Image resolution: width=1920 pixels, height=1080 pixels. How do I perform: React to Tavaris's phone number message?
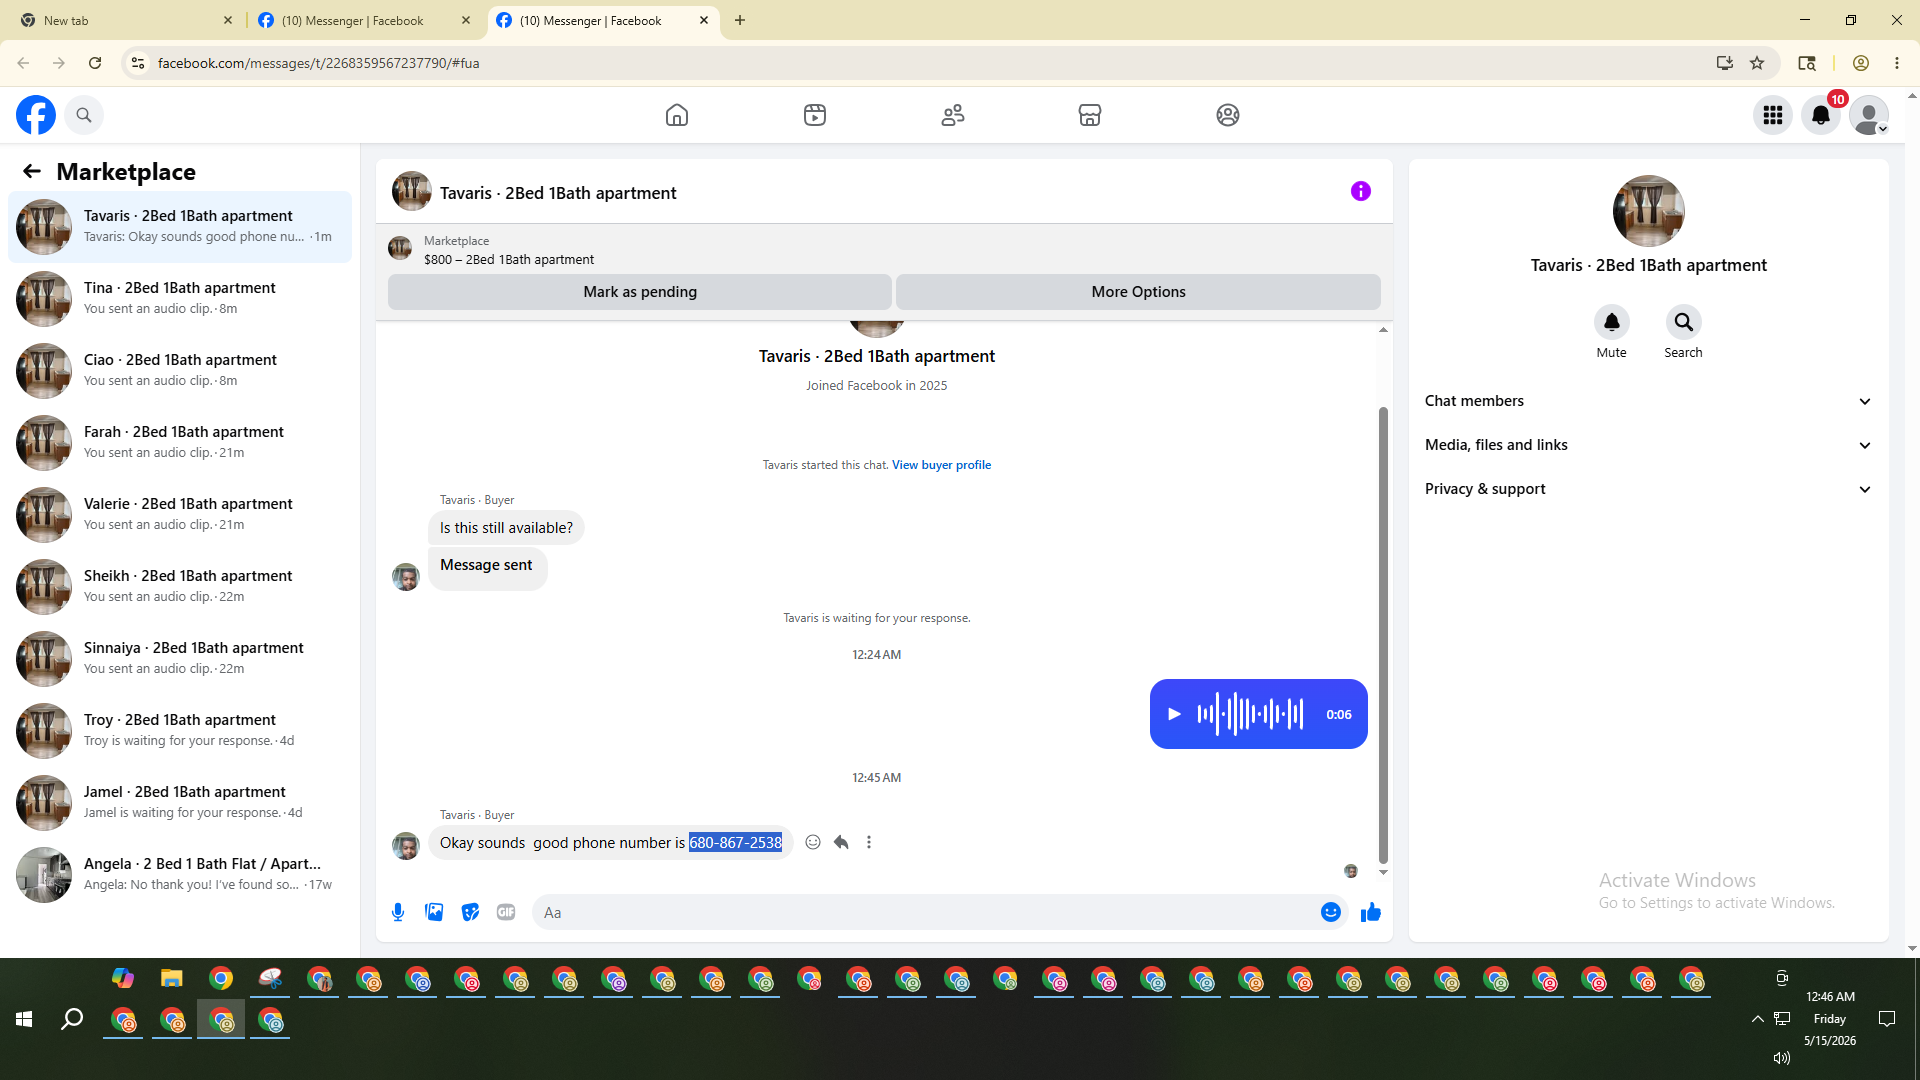point(813,842)
